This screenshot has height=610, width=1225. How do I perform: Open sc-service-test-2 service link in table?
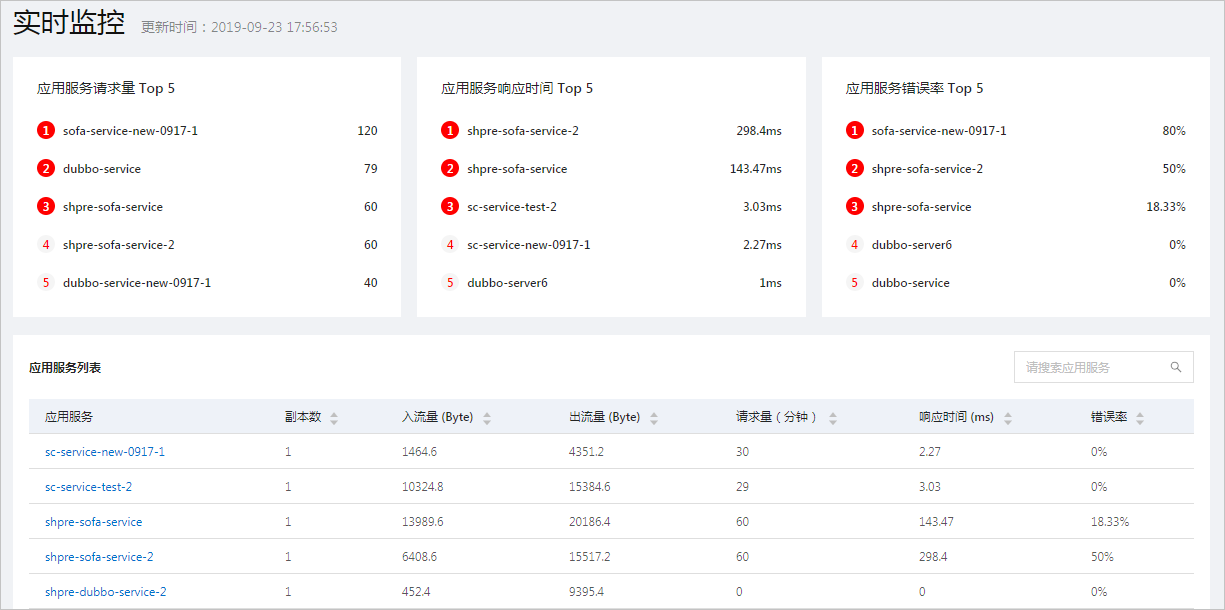[x=88, y=487]
